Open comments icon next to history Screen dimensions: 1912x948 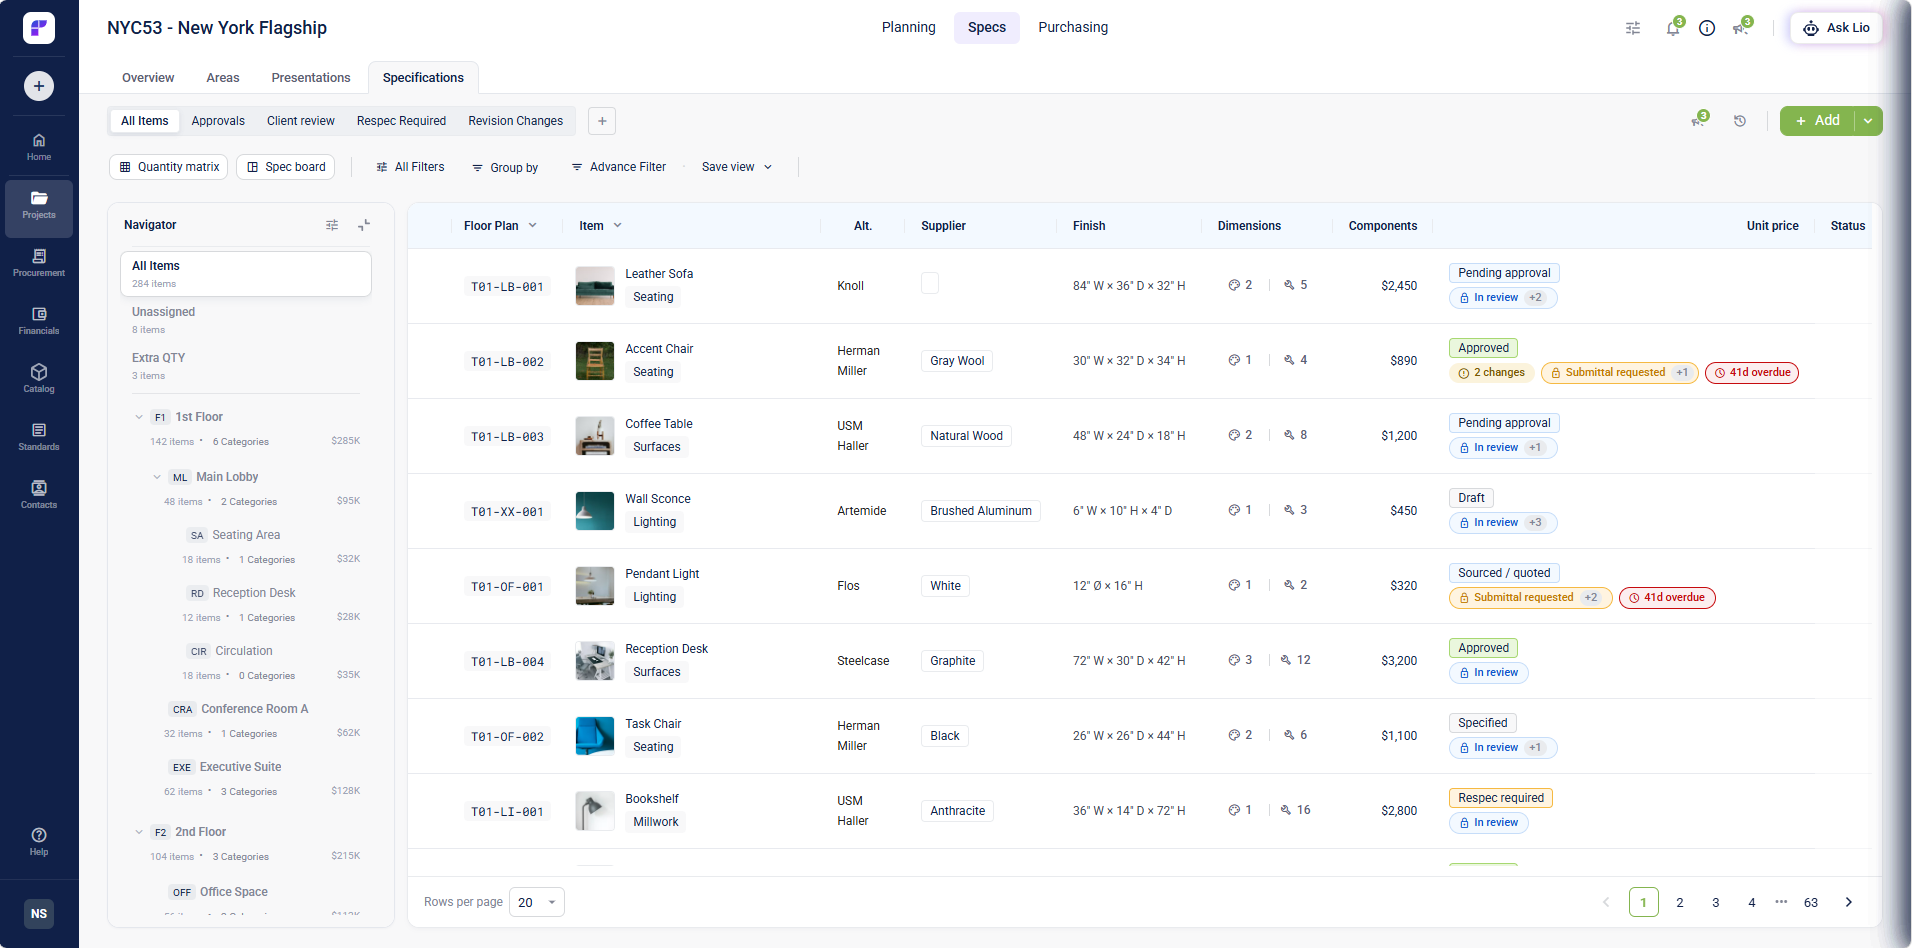pos(1698,121)
